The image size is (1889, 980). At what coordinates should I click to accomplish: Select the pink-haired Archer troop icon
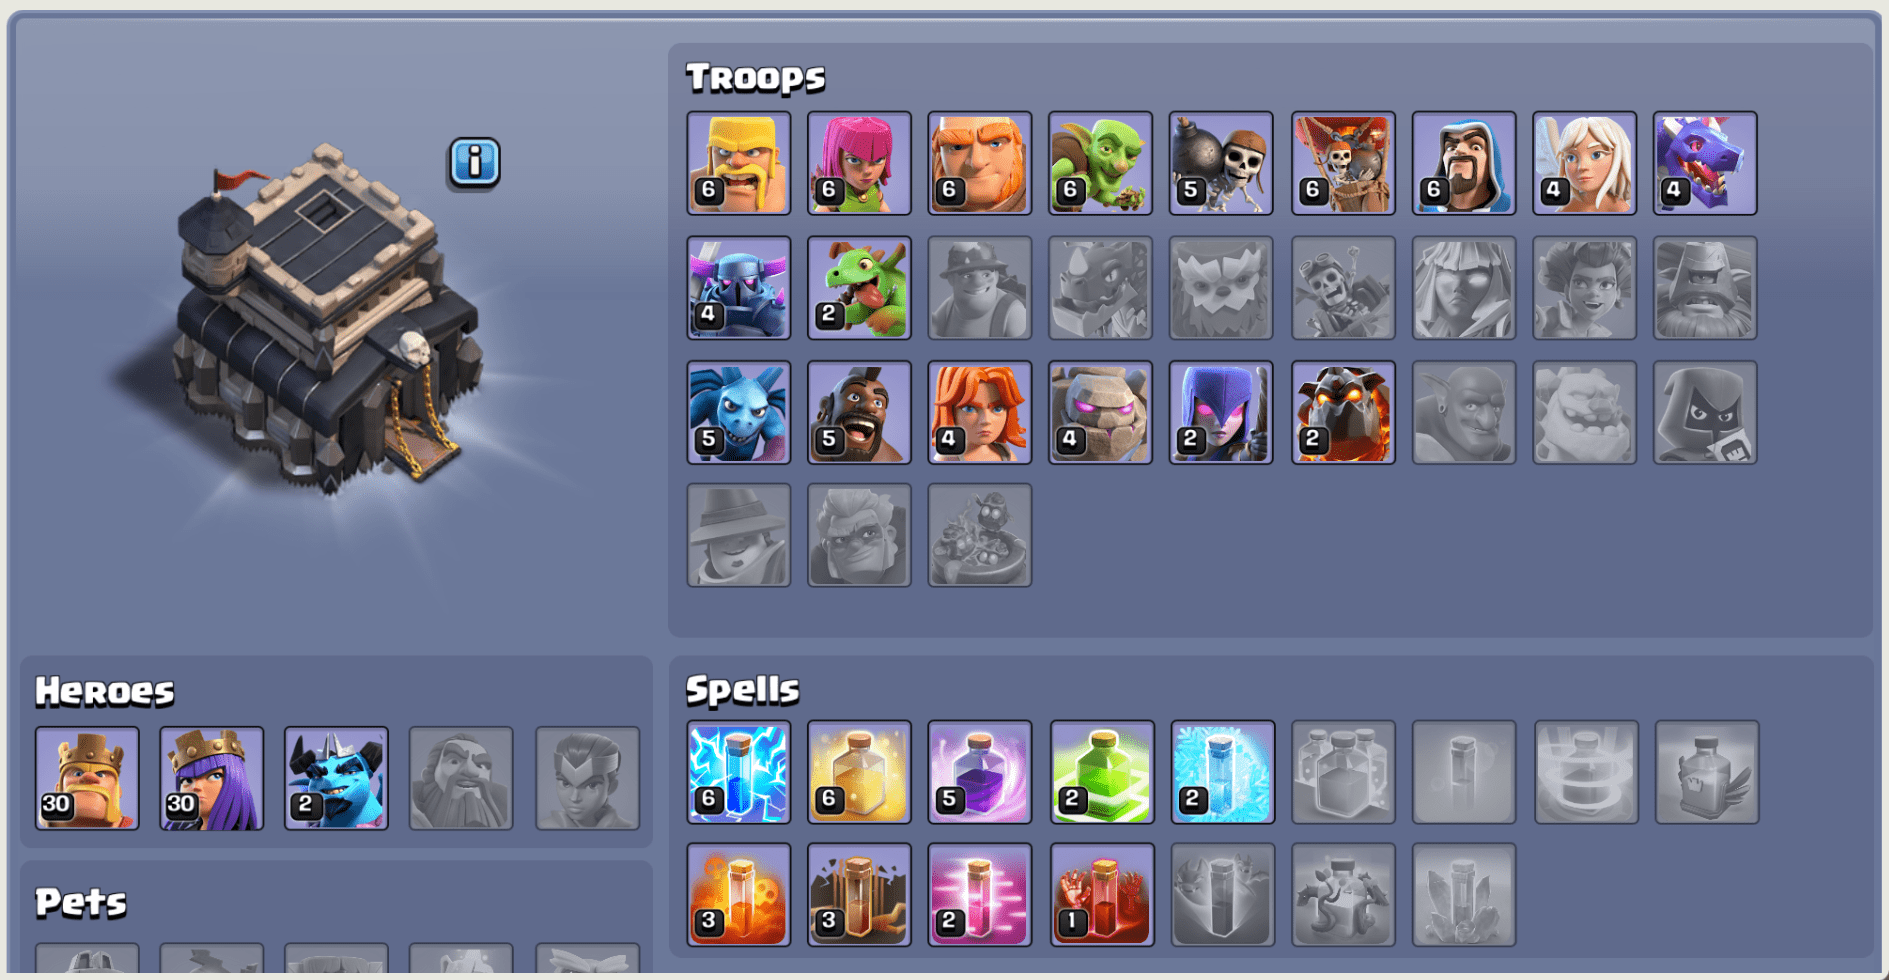859,163
